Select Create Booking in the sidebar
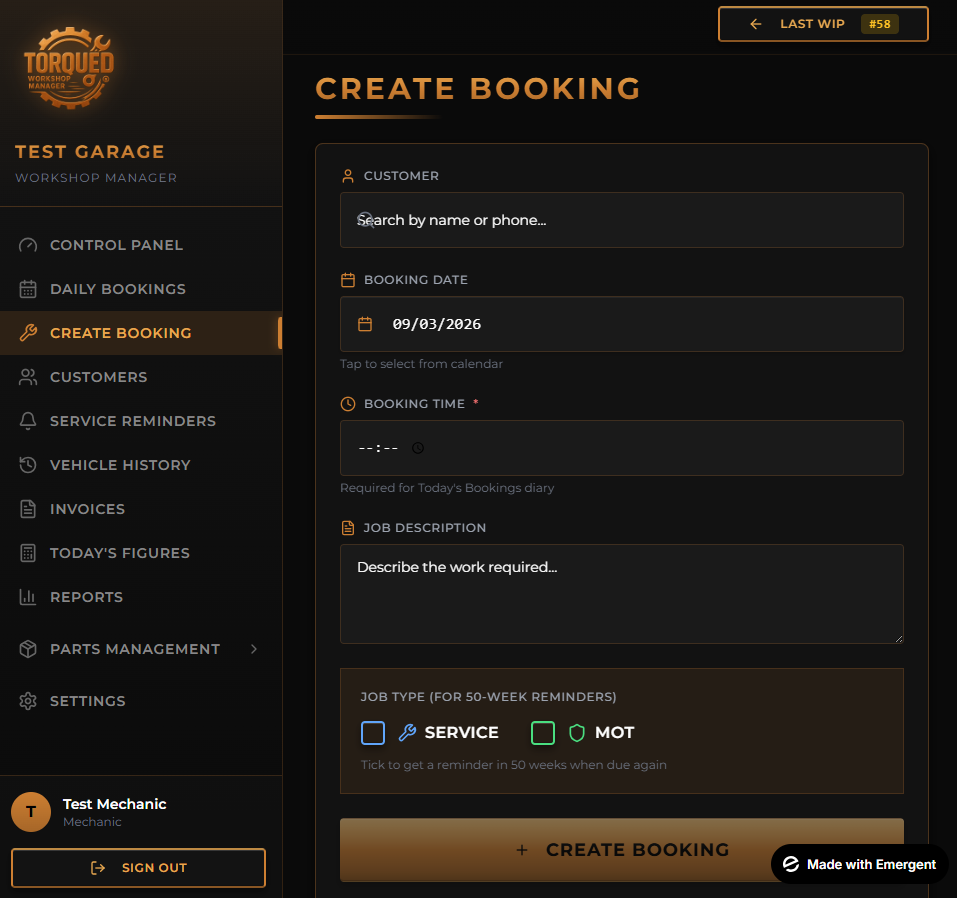The width and height of the screenshot is (957, 898). (x=120, y=333)
